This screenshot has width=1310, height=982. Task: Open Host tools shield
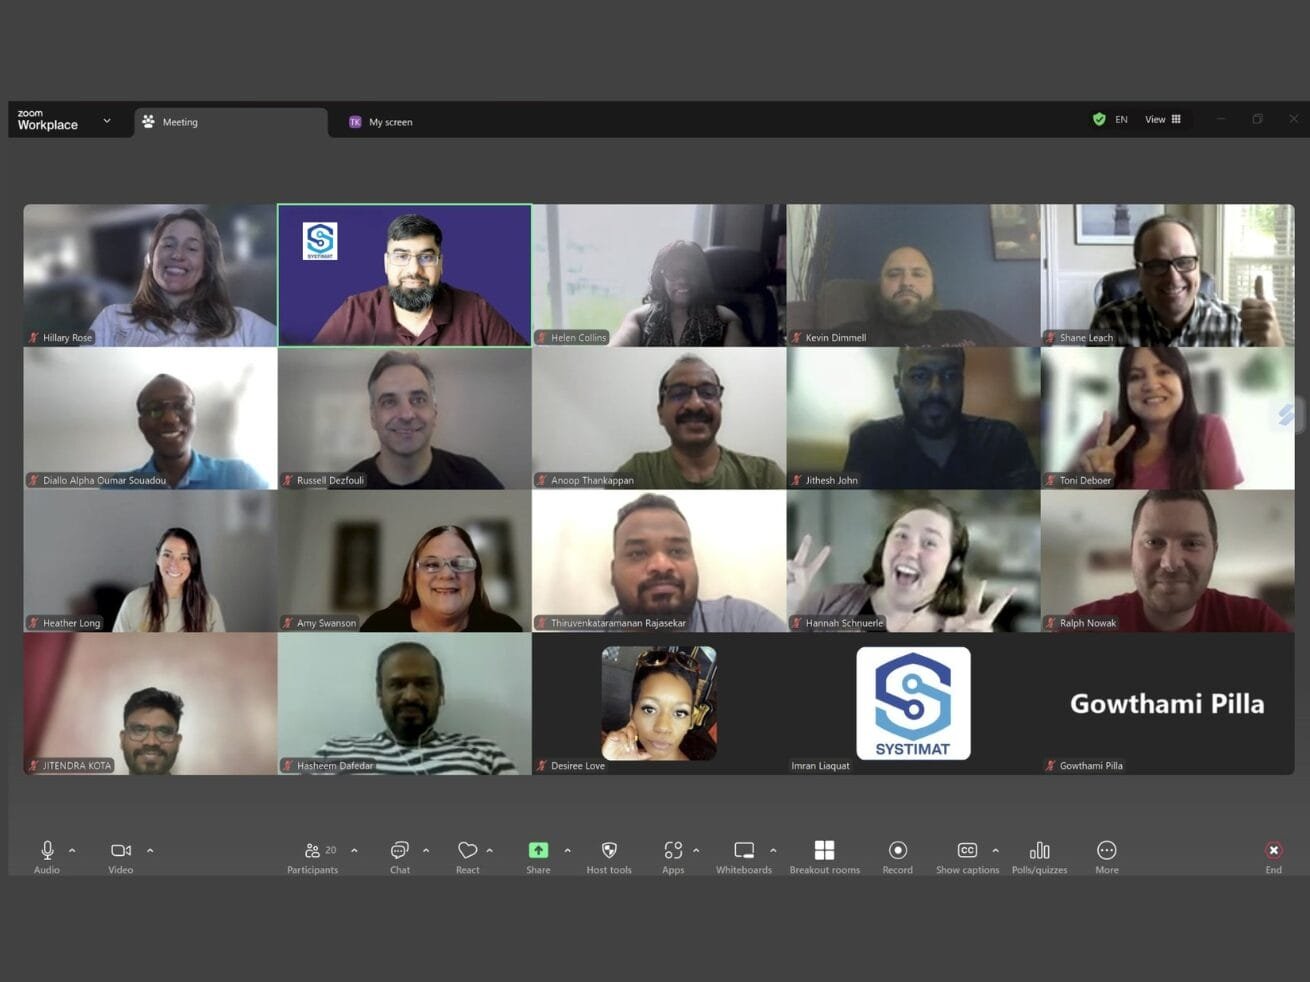tap(608, 851)
